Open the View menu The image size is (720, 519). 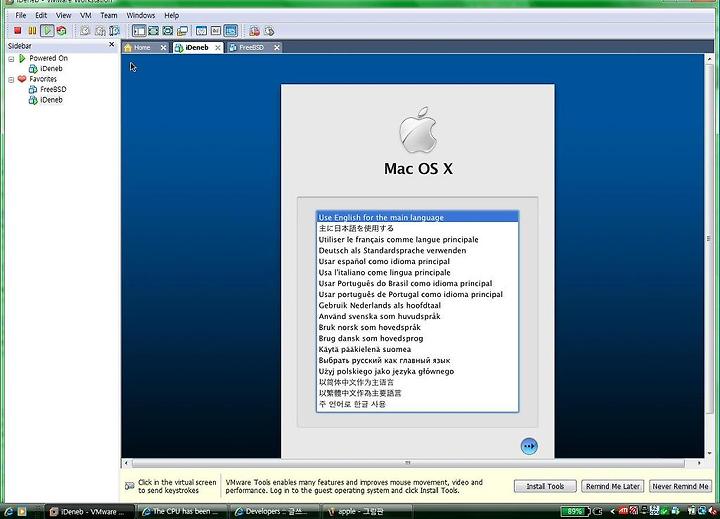[x=63, y=15]
